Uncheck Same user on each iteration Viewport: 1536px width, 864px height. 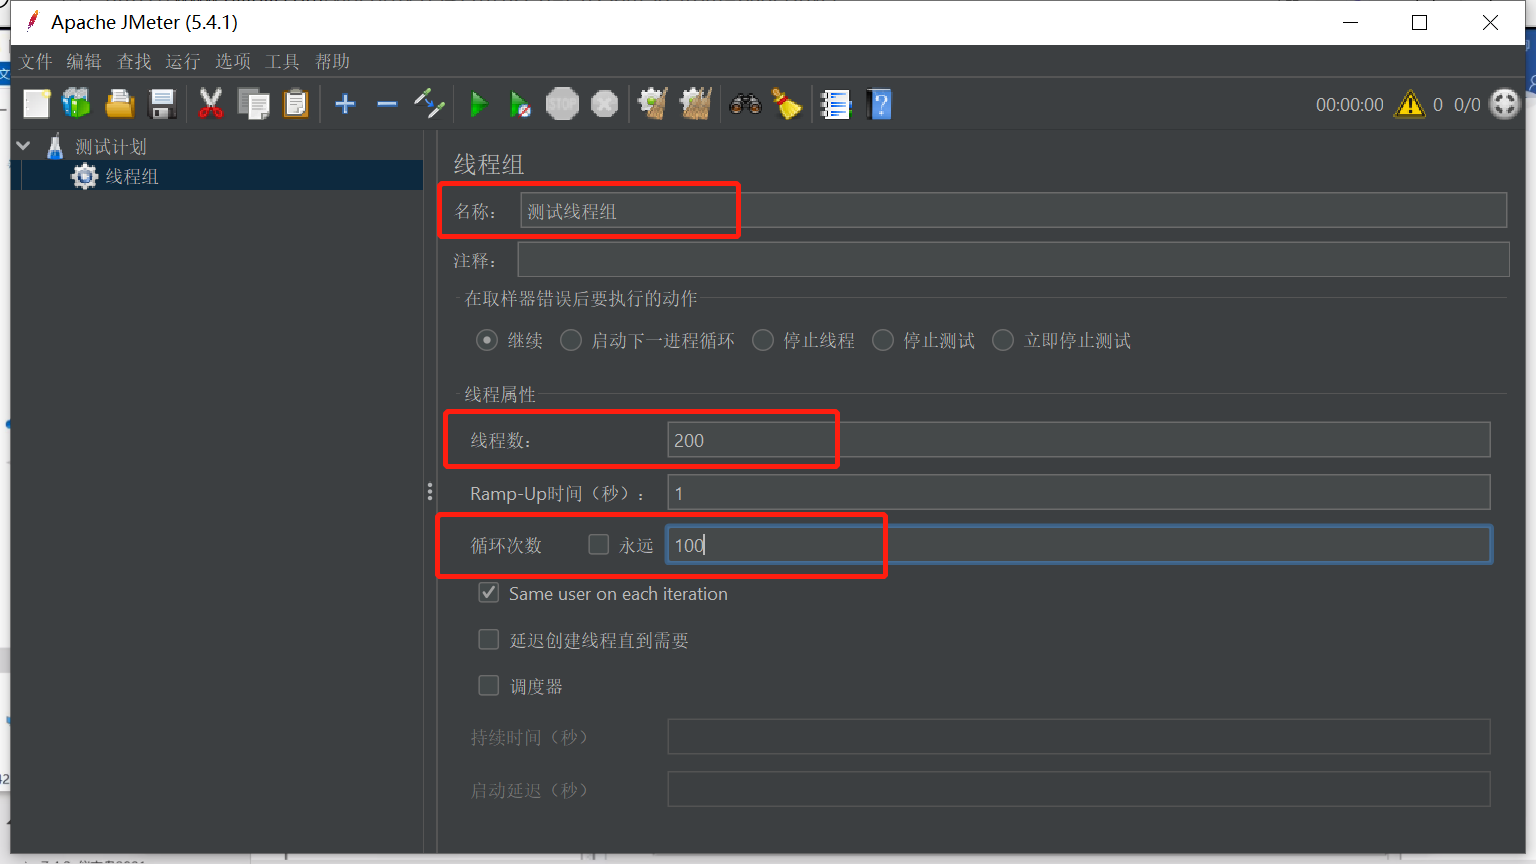click(489, 593)
